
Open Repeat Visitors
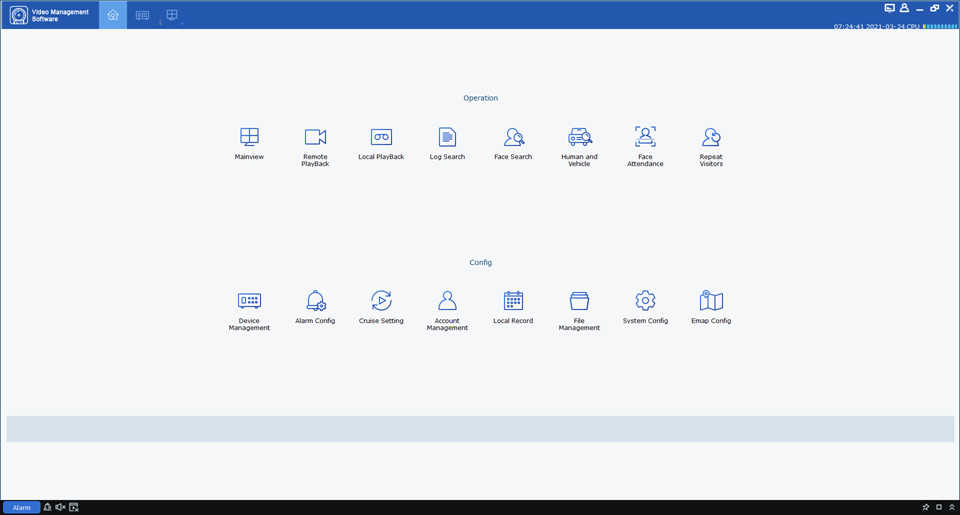click(711, 137)
